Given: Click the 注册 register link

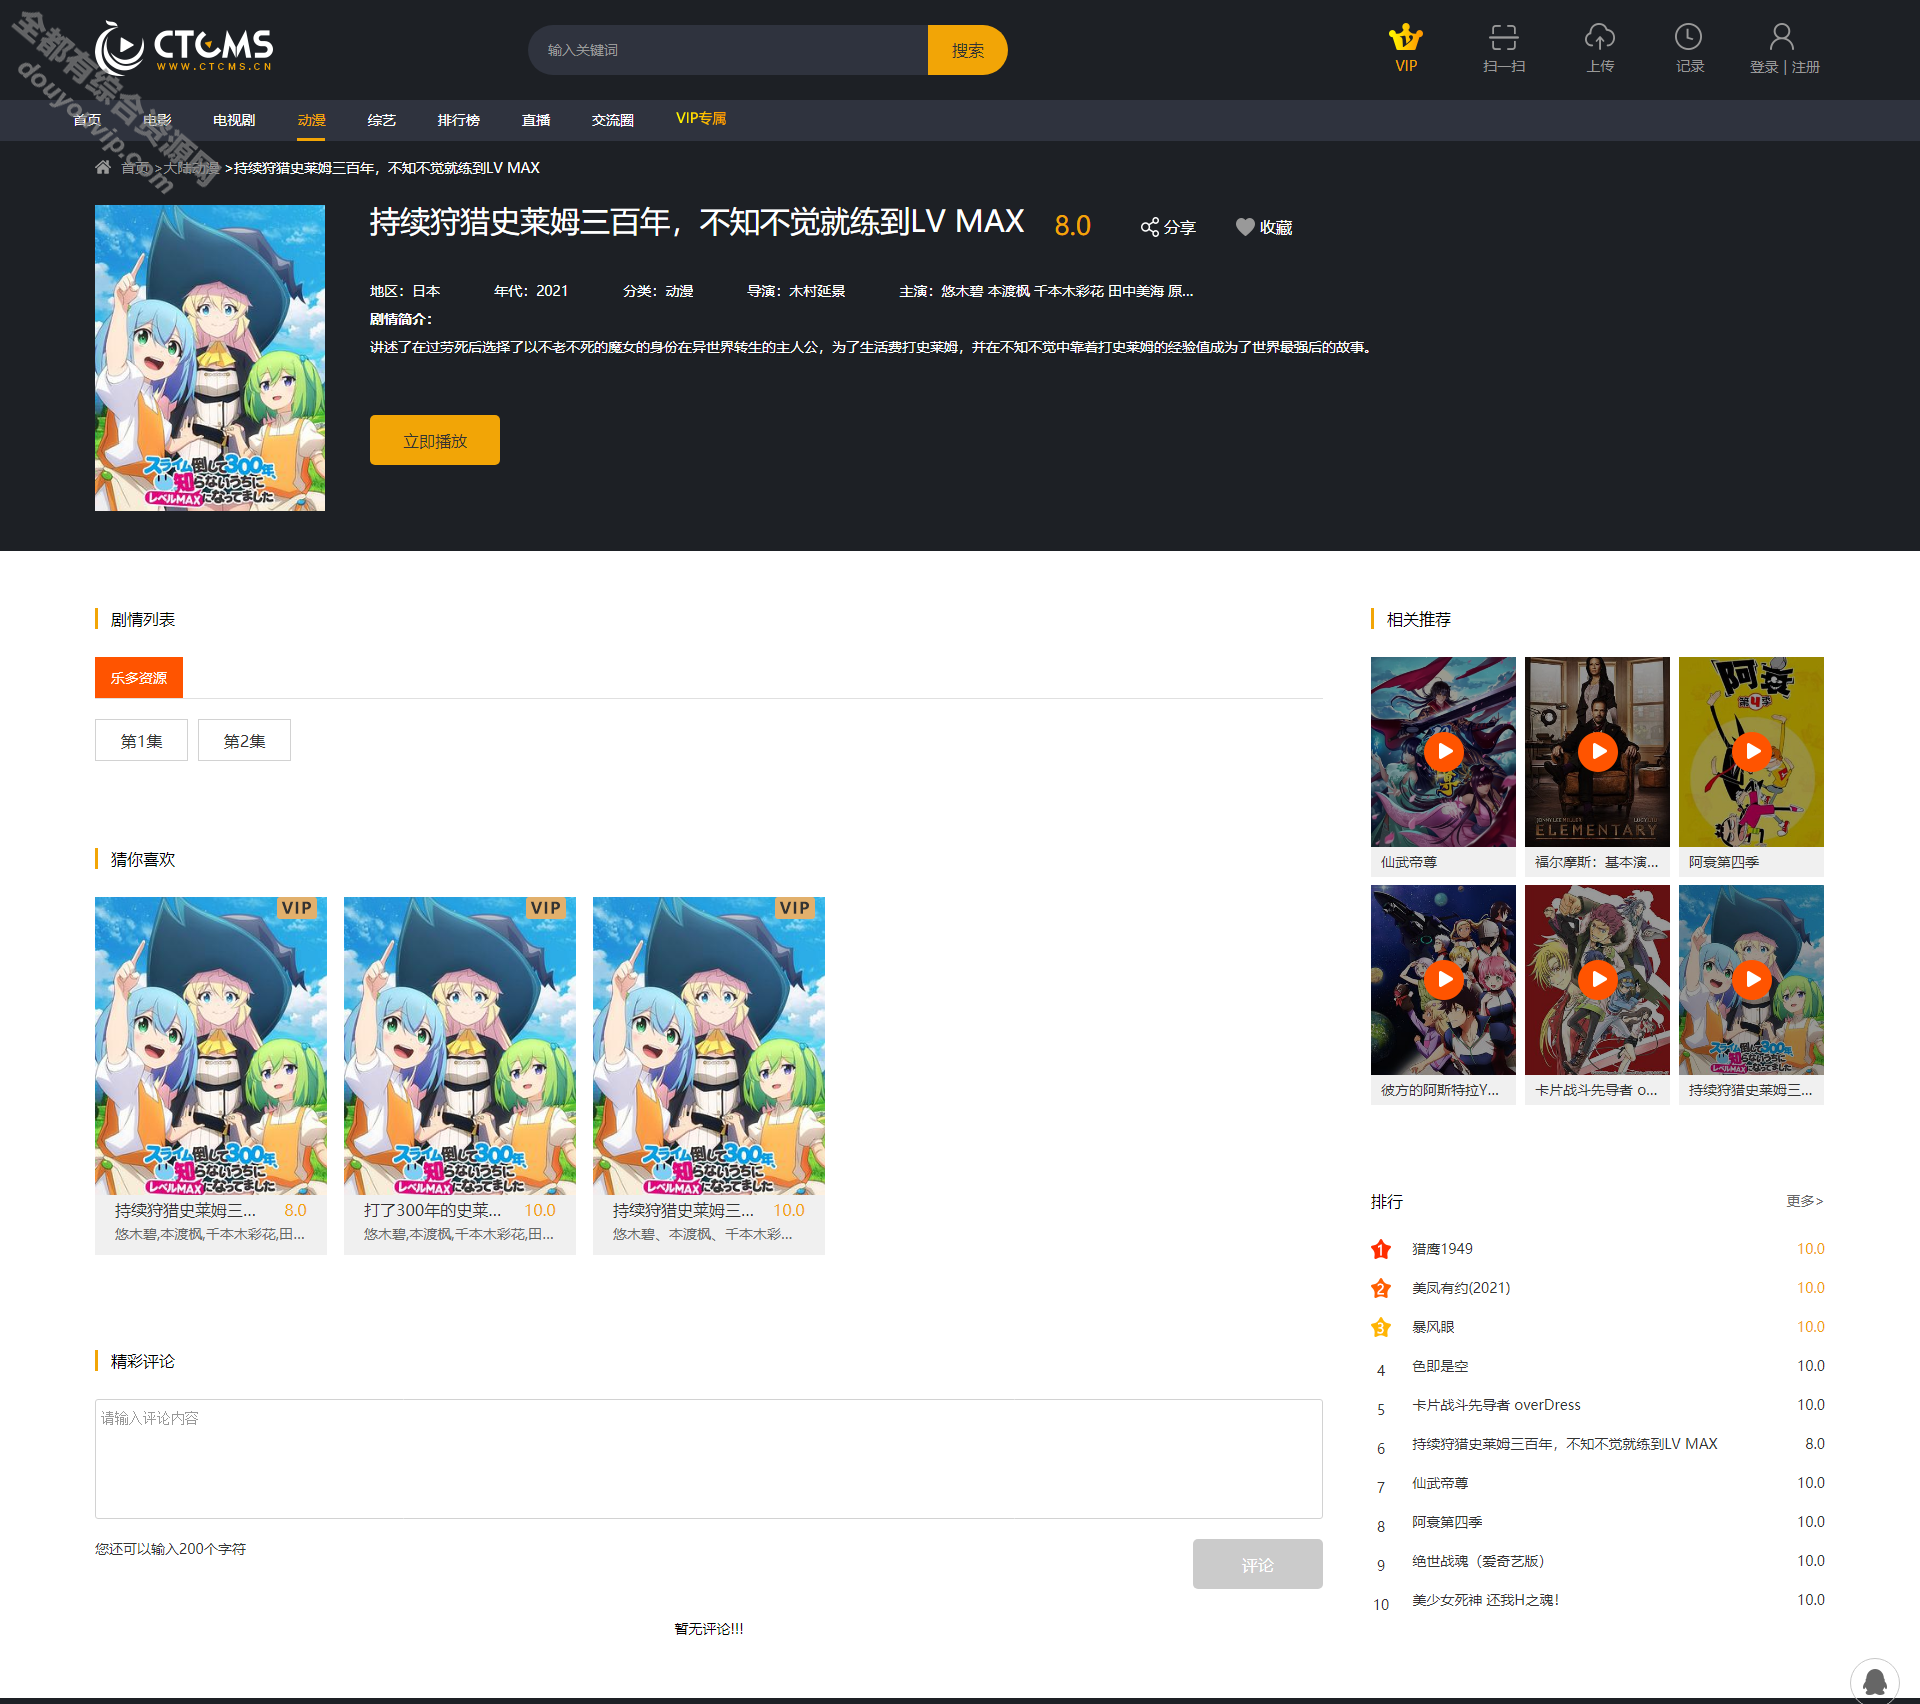Looking at the screenshot, I should click(x=1806, y=67).
